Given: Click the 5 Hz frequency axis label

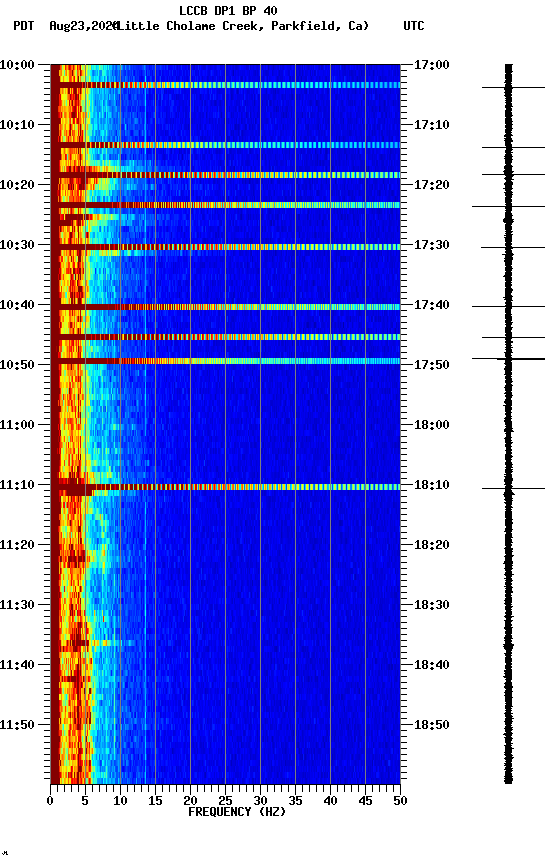Looking at the screenshot, I should 85,801.
